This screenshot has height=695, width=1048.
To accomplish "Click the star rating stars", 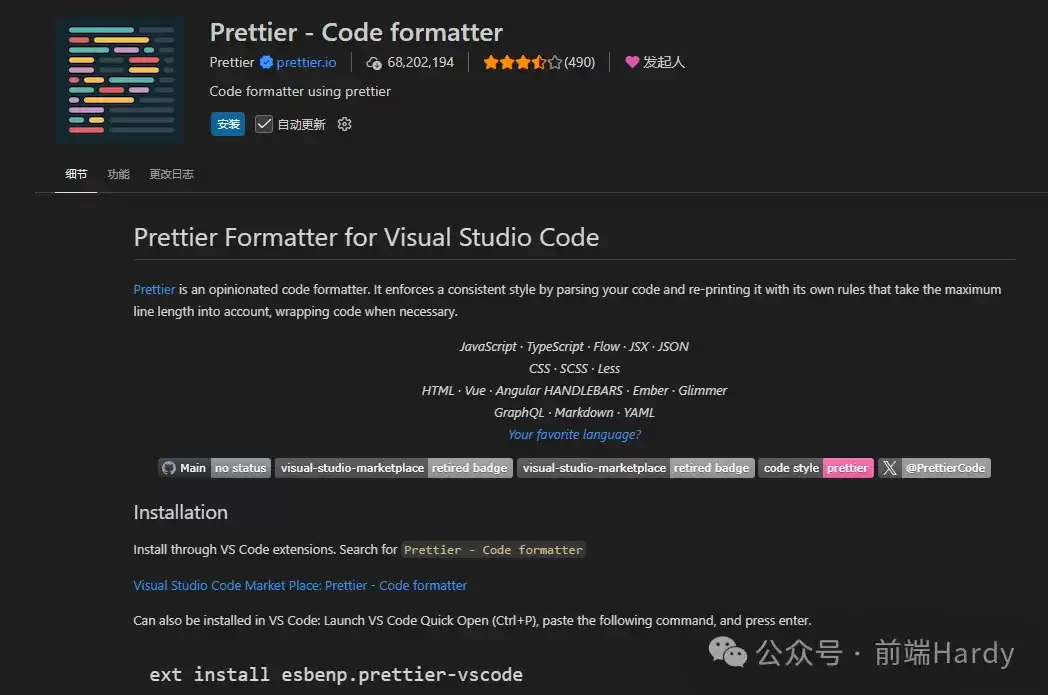I will click(x=523, y=62).
